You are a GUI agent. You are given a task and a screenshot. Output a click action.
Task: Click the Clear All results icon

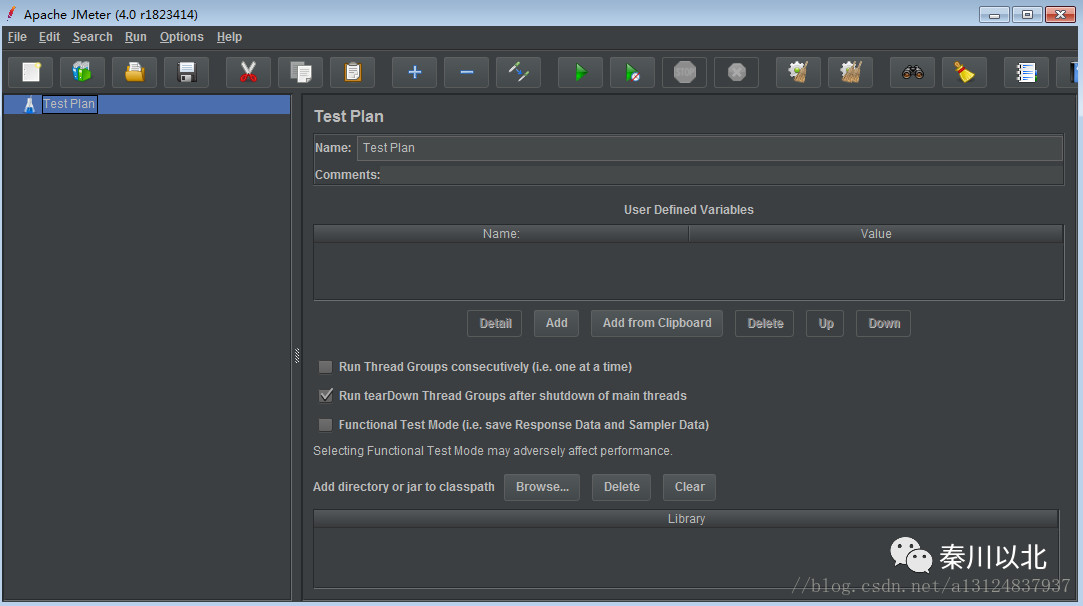click(x=850, y=72)
